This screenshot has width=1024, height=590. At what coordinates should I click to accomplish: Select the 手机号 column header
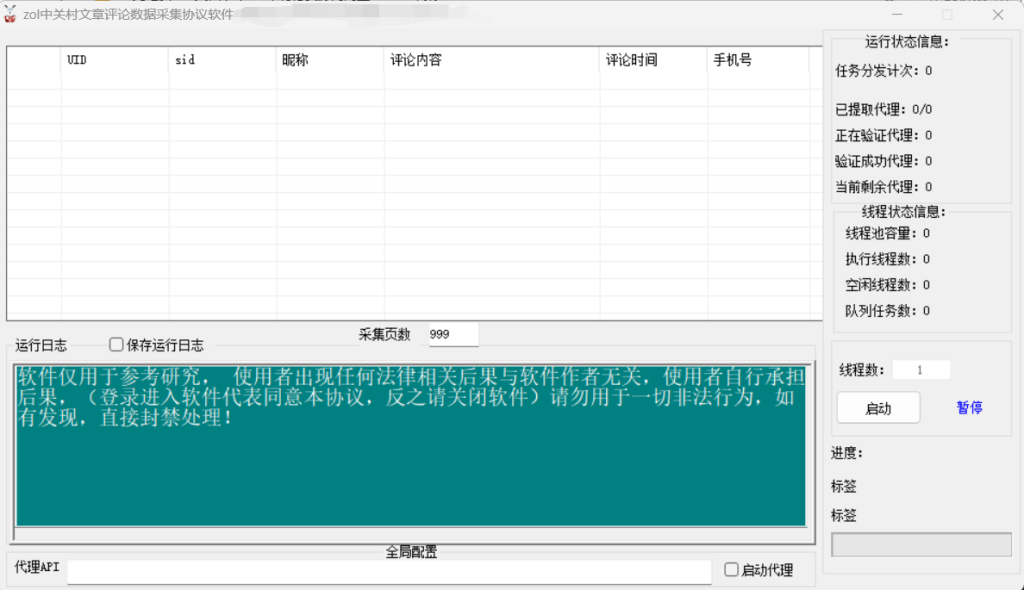[757, 60]
